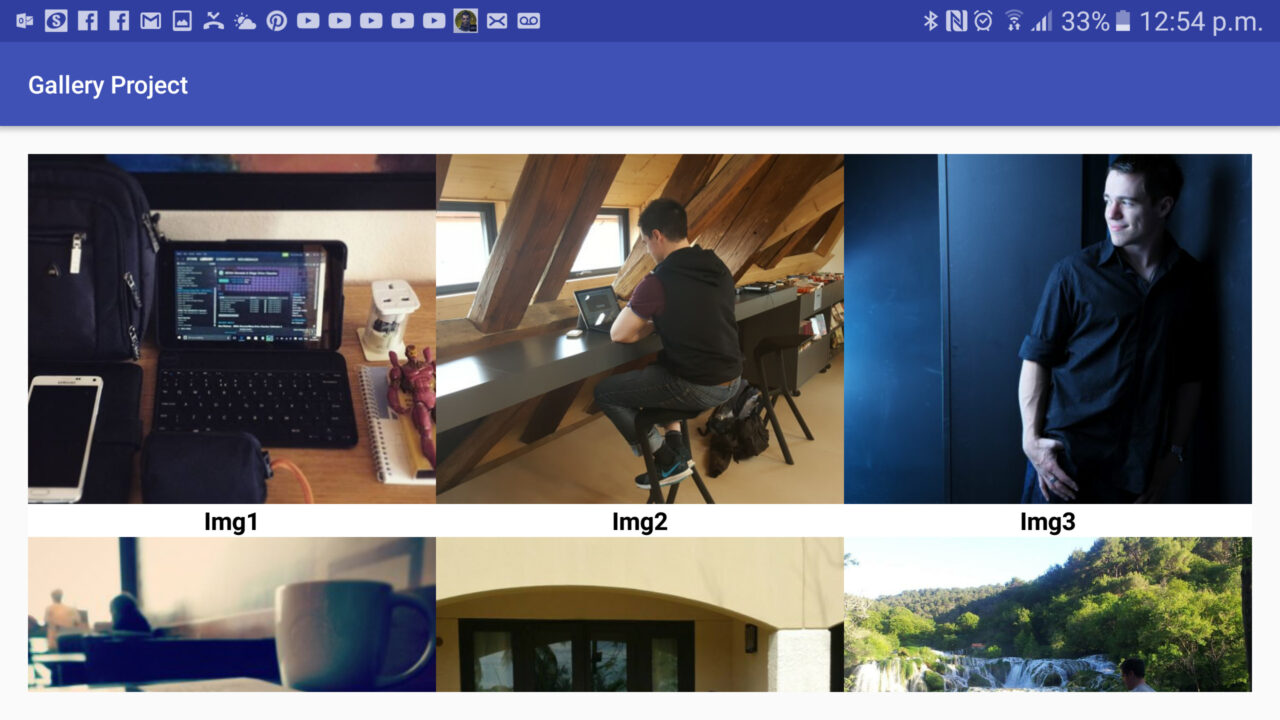Tap the picture notification icon
The image size is (1280, 720).
[x=182, y=21]
